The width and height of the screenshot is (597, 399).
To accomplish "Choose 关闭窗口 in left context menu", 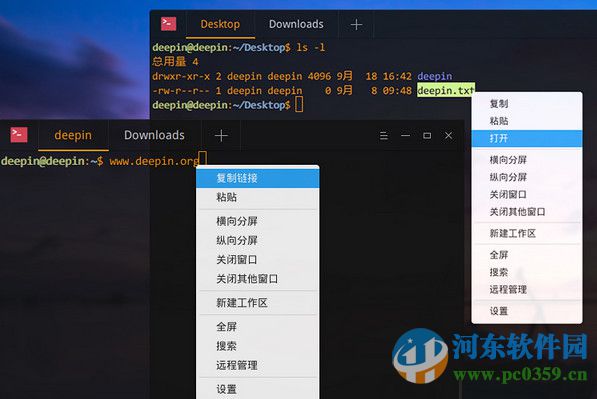I will pos(258,260).
